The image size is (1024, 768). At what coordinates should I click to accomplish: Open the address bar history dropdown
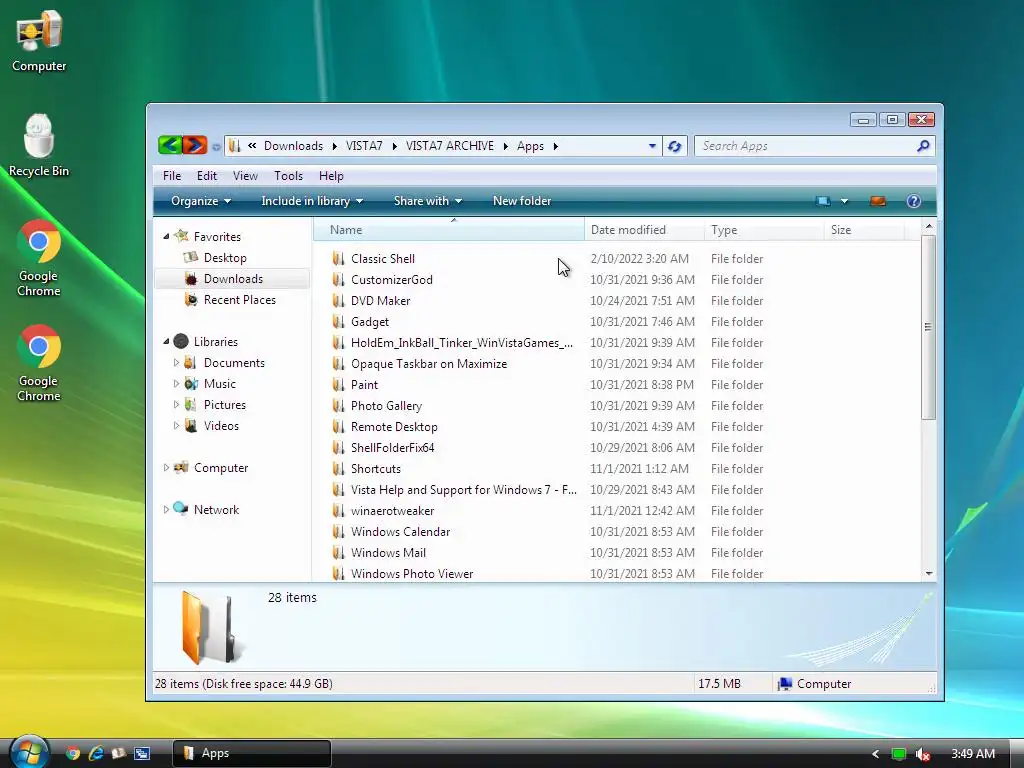pos(652,146)
